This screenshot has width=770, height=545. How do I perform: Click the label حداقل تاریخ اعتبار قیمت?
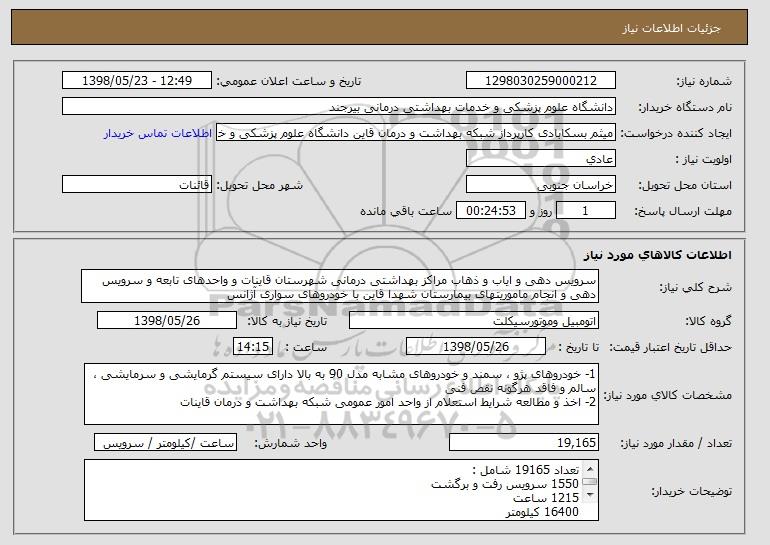(x=671, y=347)
